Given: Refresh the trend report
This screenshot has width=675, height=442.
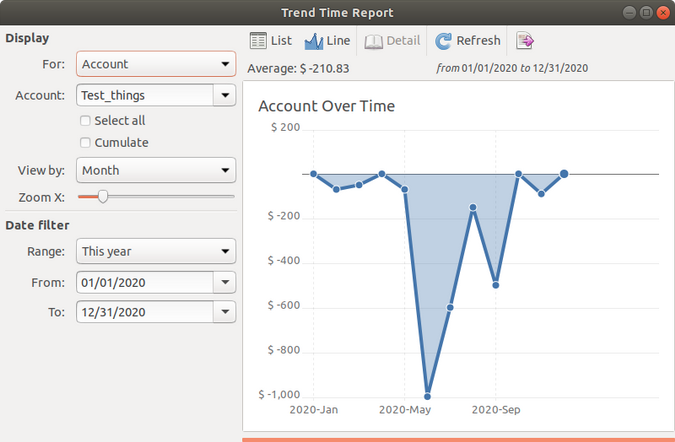Looking at the screenshot, I should pos(468,41).
